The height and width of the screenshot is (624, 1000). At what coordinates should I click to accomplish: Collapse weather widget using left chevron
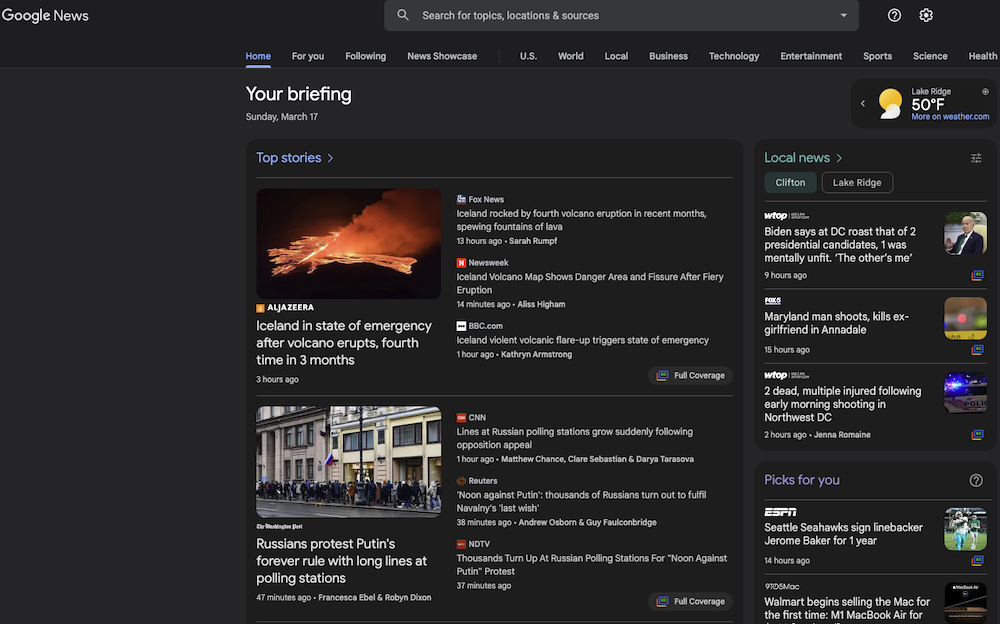(x=863, y=104)
